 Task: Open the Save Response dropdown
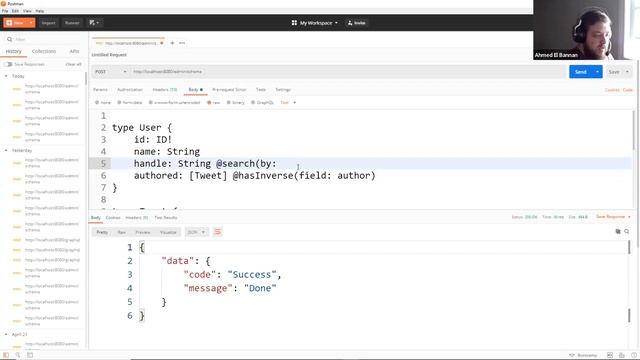(x=613, y=217)
